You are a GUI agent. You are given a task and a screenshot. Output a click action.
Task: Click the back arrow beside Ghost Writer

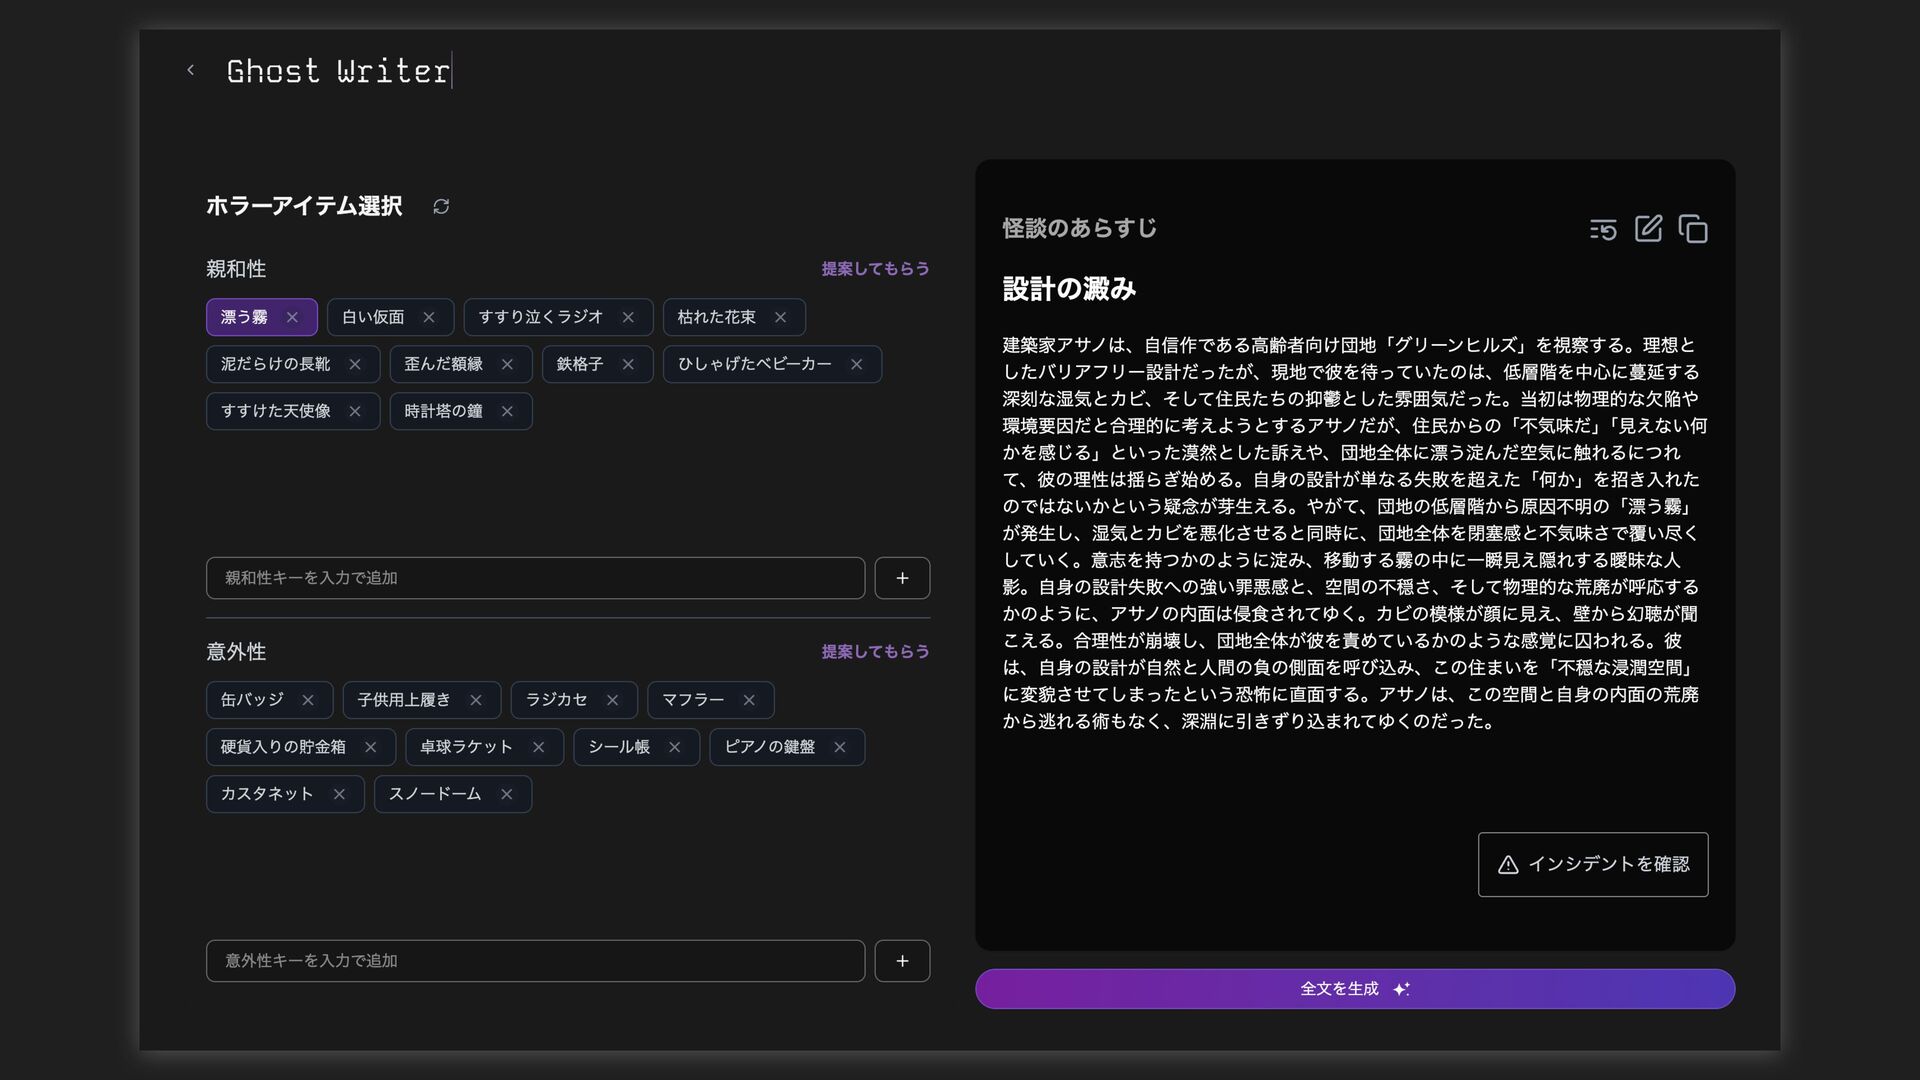point(190,70)
